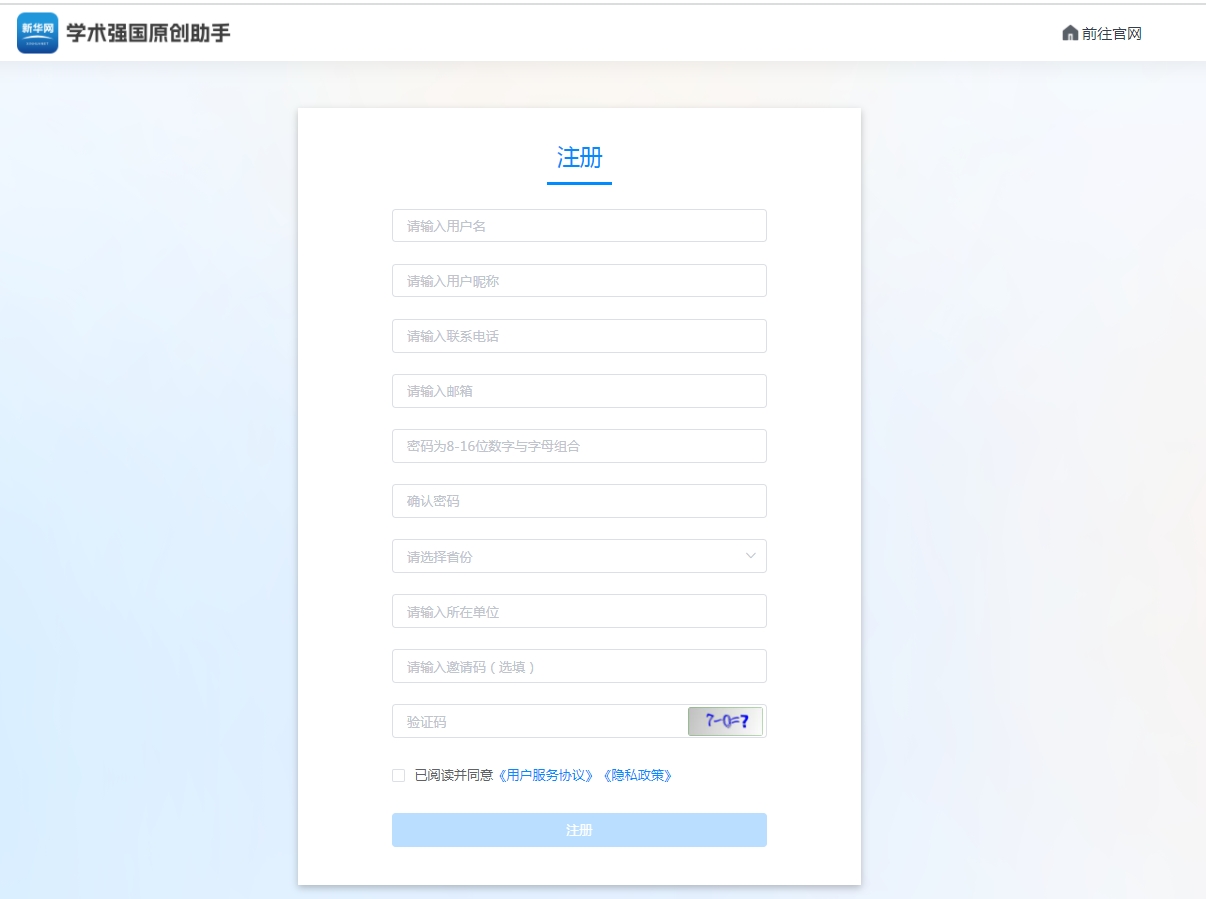Viewport: 1206px width, 899px height.
Task: Click the Xinhua Net logo icon
Action: (38, 33)
